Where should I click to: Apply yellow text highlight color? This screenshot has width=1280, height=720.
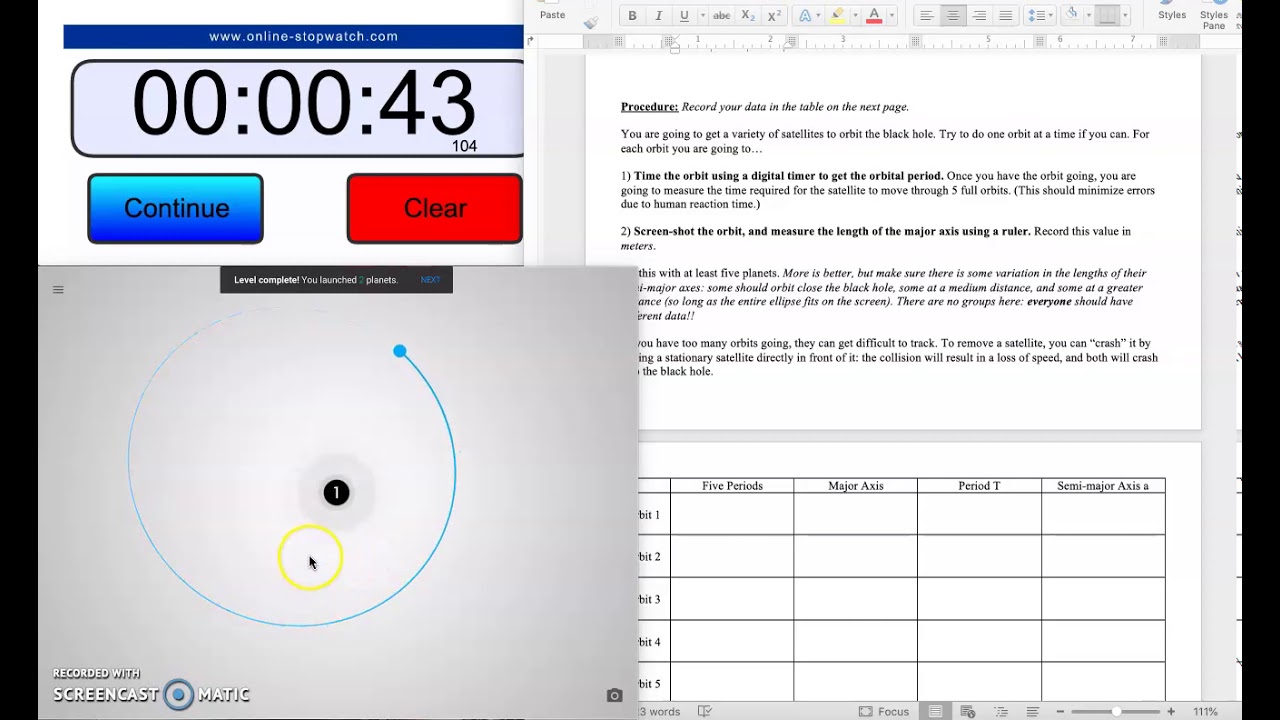[837, 16]
